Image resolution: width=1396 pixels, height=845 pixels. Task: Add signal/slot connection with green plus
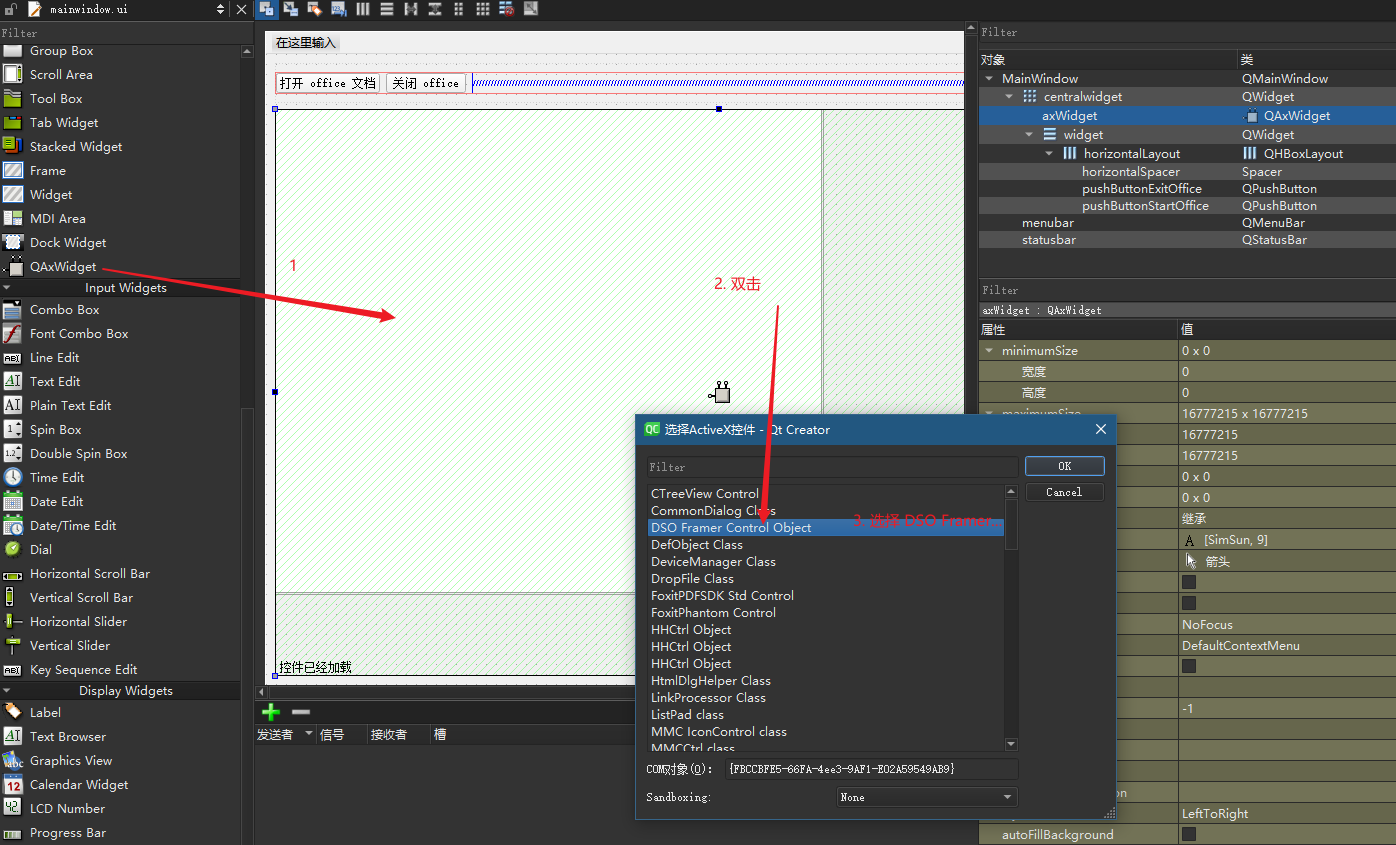click(270, 712)
